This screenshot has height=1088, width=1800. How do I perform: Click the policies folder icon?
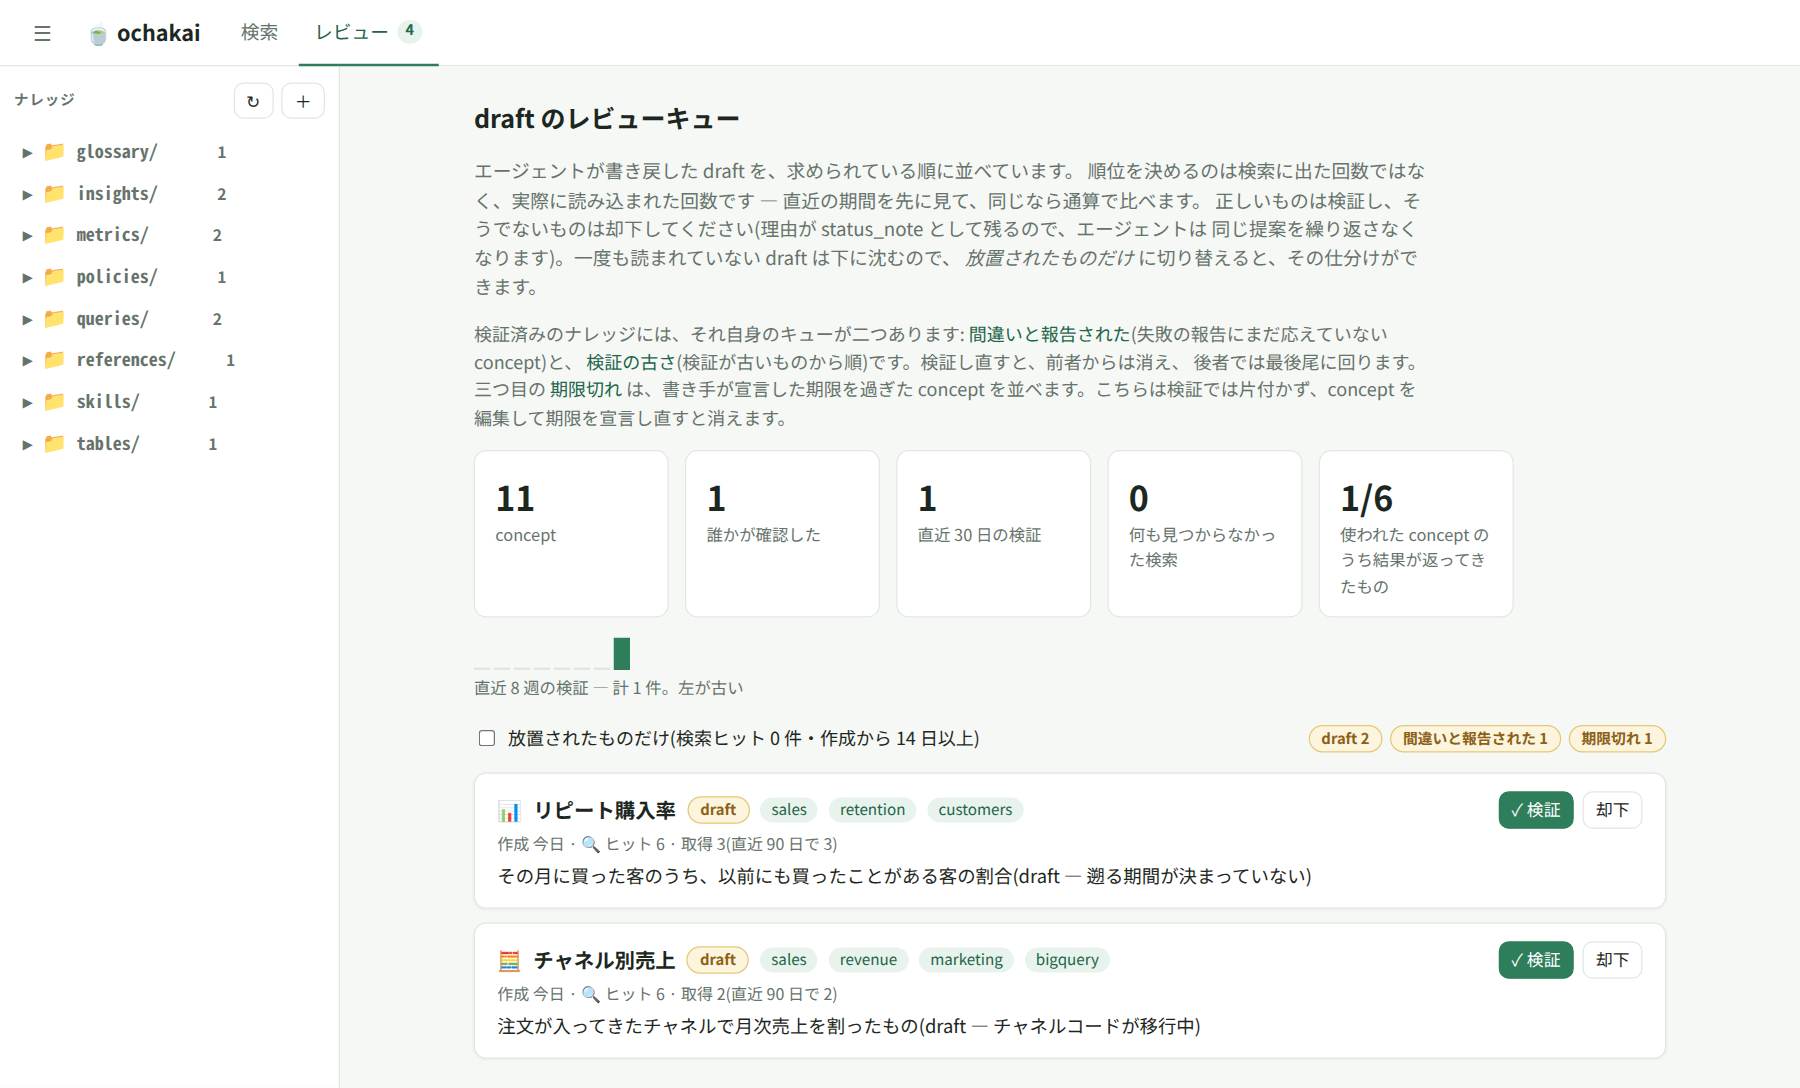pyautogui.click(x=55, y=277)
